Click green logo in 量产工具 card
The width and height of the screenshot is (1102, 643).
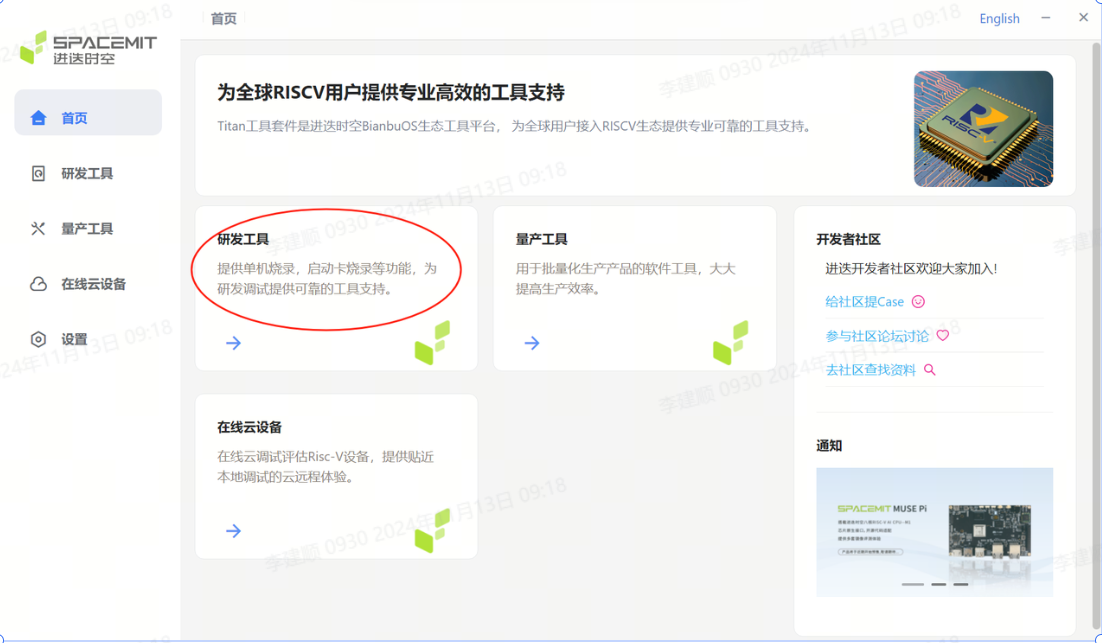731,343
